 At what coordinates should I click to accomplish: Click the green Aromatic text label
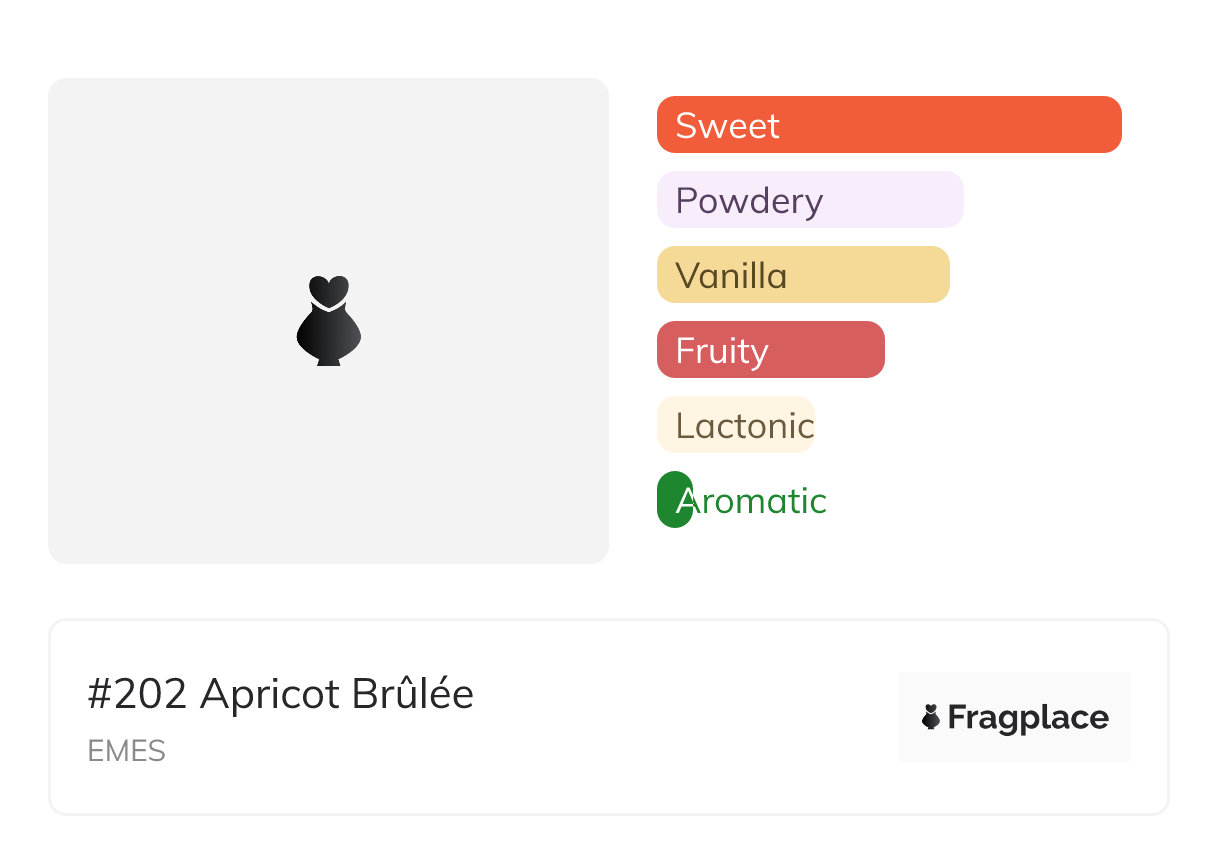pos(760,501)
